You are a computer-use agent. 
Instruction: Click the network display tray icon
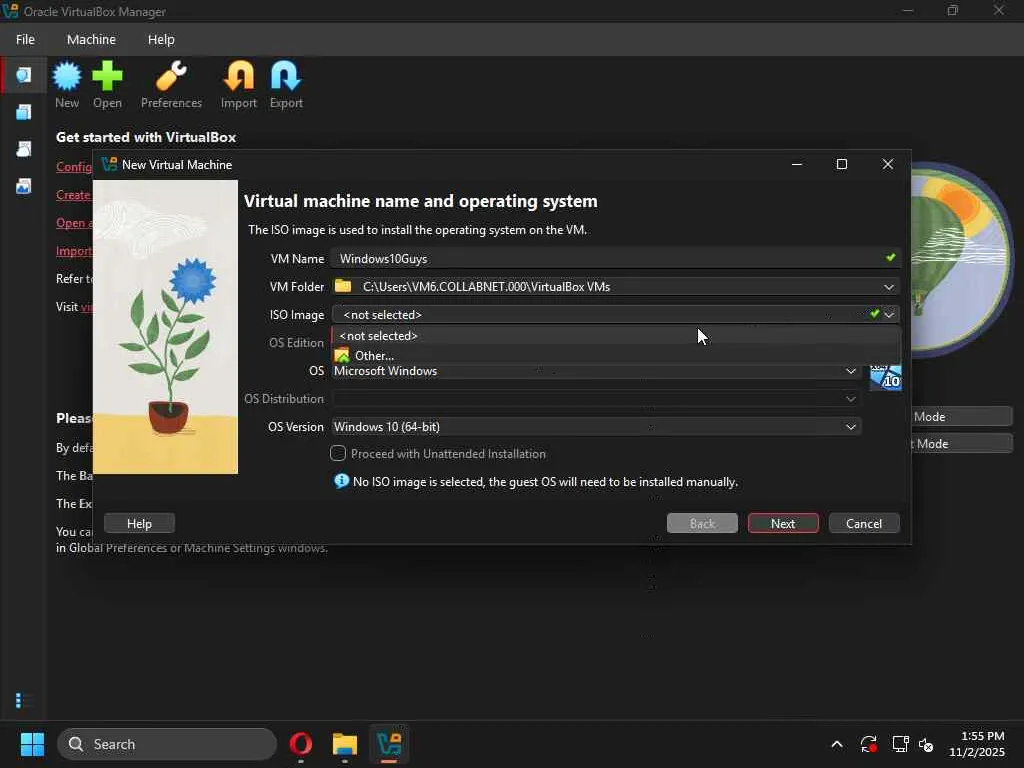pos(900,744)
